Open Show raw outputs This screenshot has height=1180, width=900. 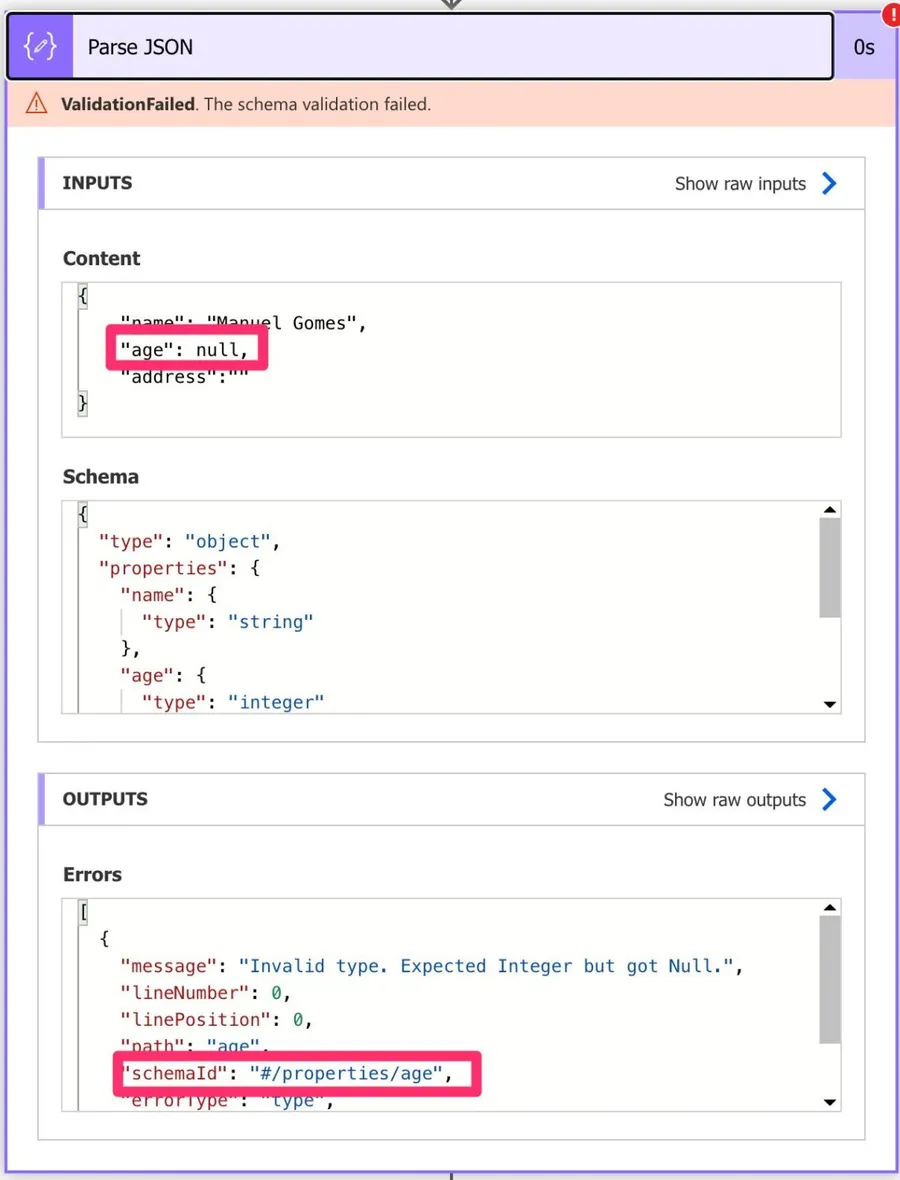click(x=734, y=799)
